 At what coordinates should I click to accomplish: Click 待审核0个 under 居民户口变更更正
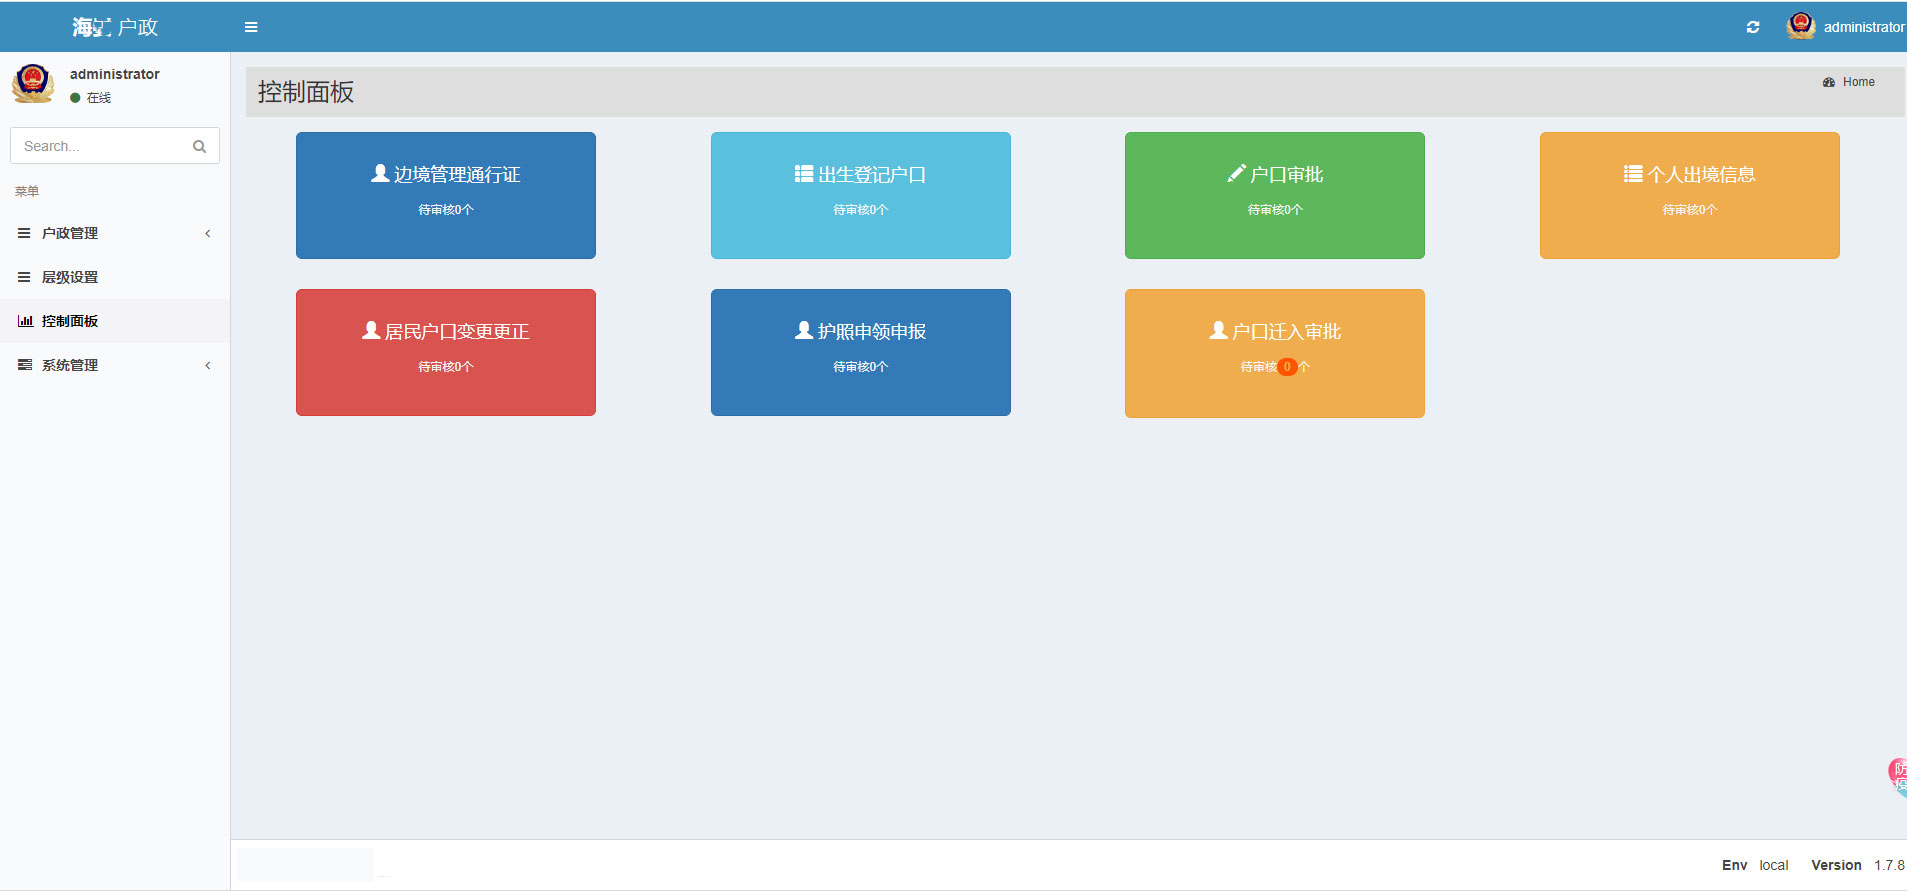pos(446,367)
